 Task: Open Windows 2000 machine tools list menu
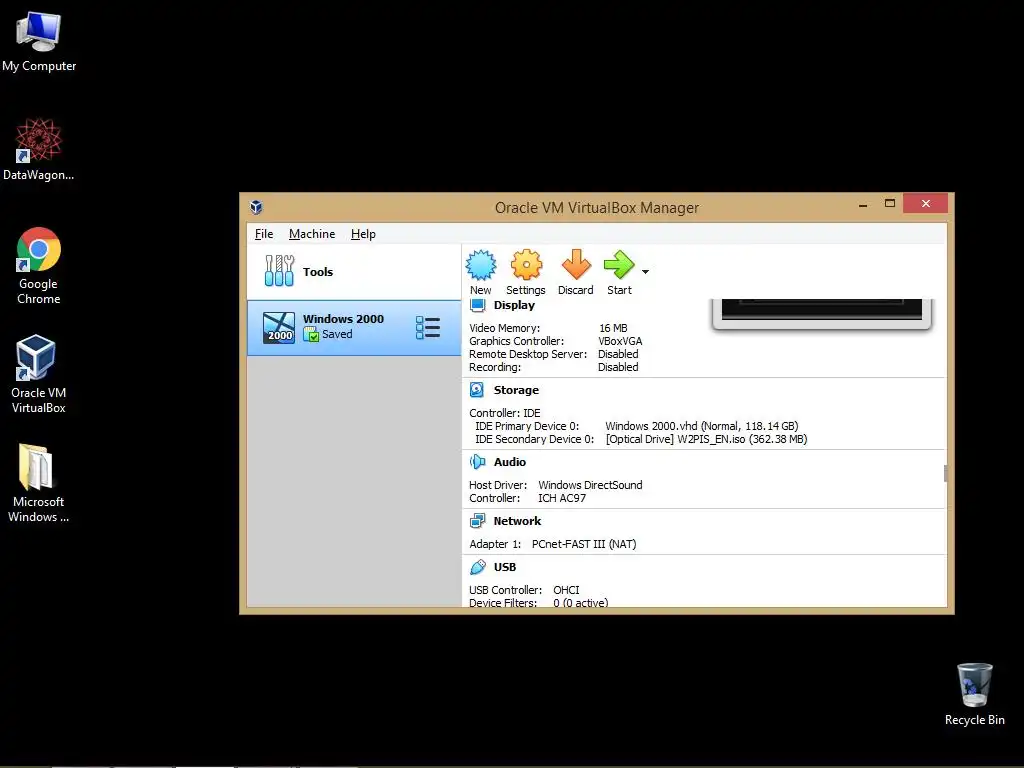click(x=428, y=327)
